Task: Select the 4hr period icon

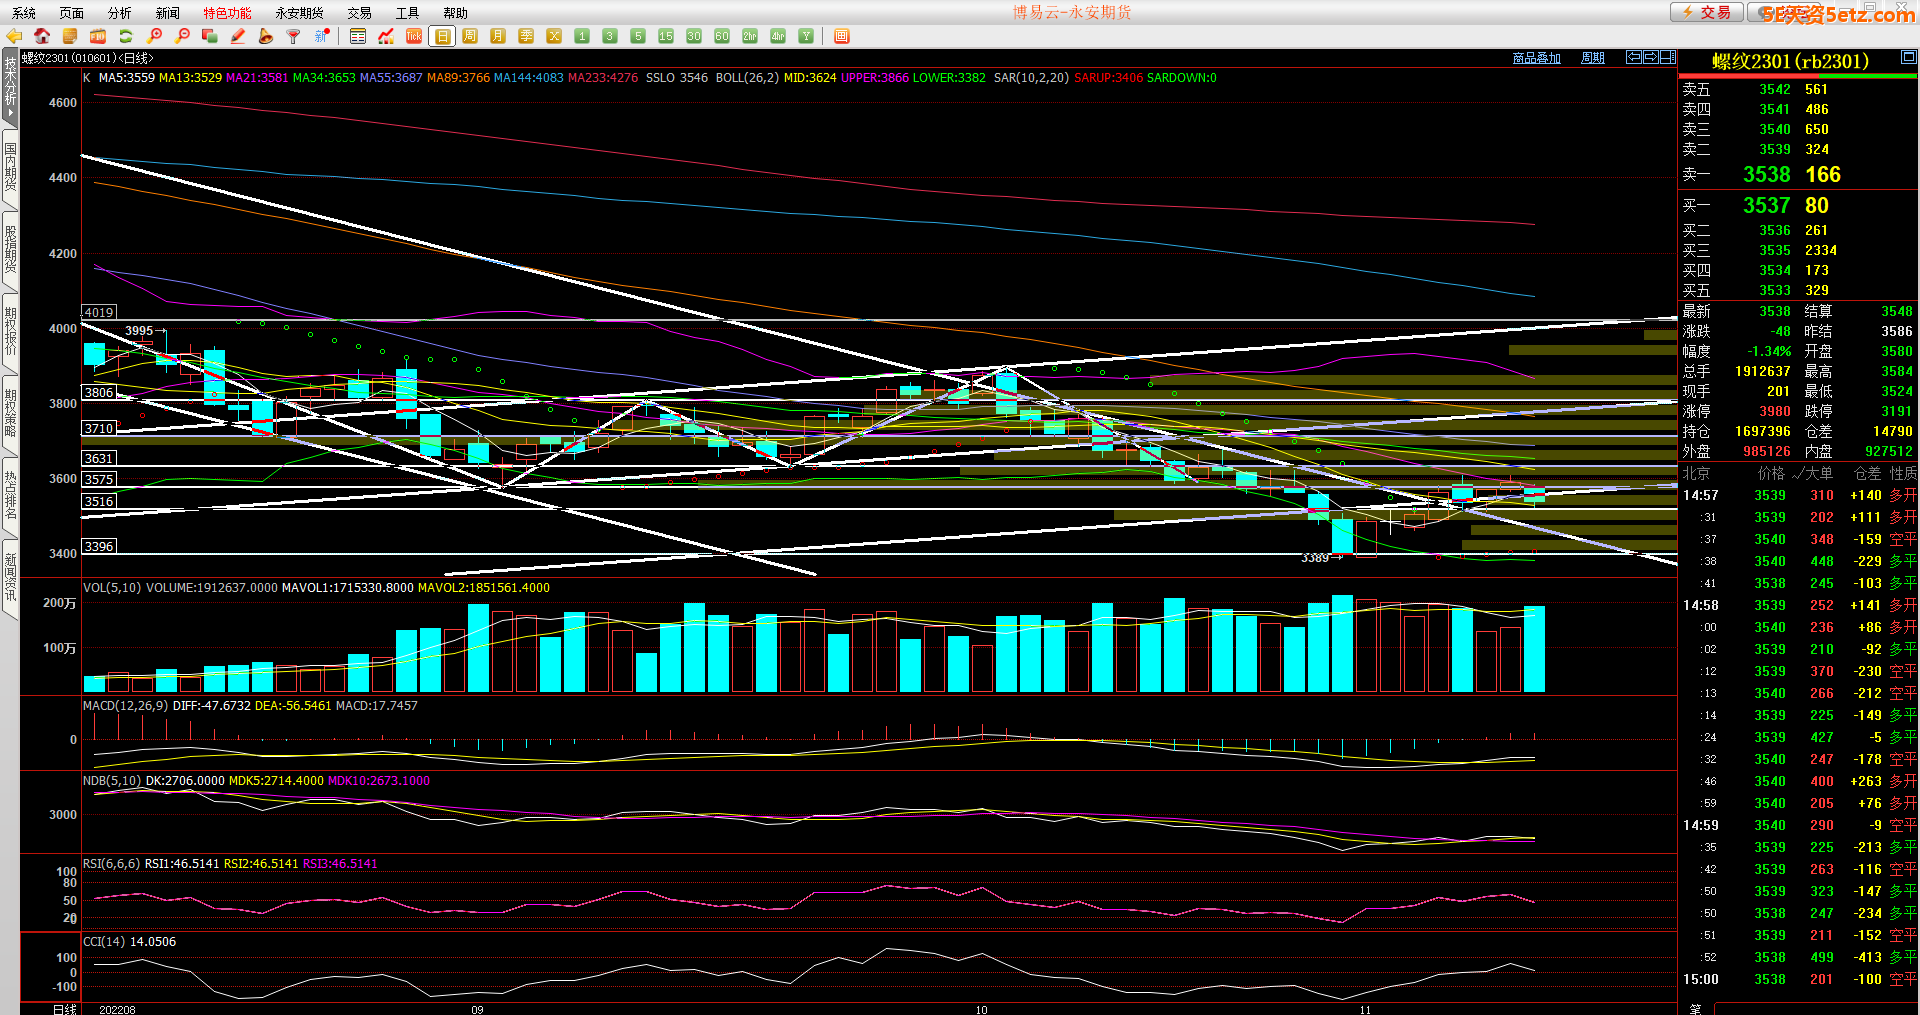Action: click(778, 36)
